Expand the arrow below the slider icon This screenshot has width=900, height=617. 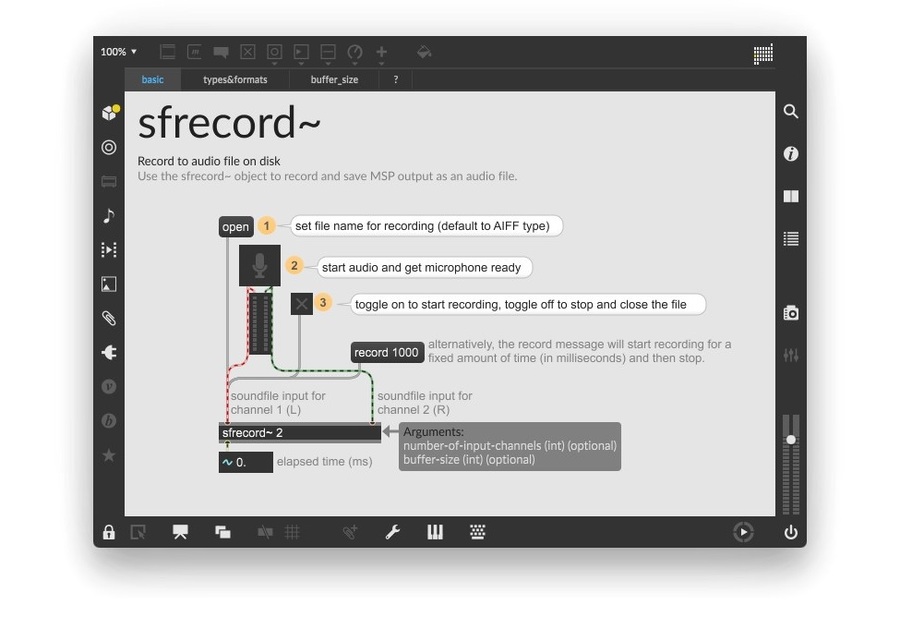pyautogui.click(x=328, y=64)
